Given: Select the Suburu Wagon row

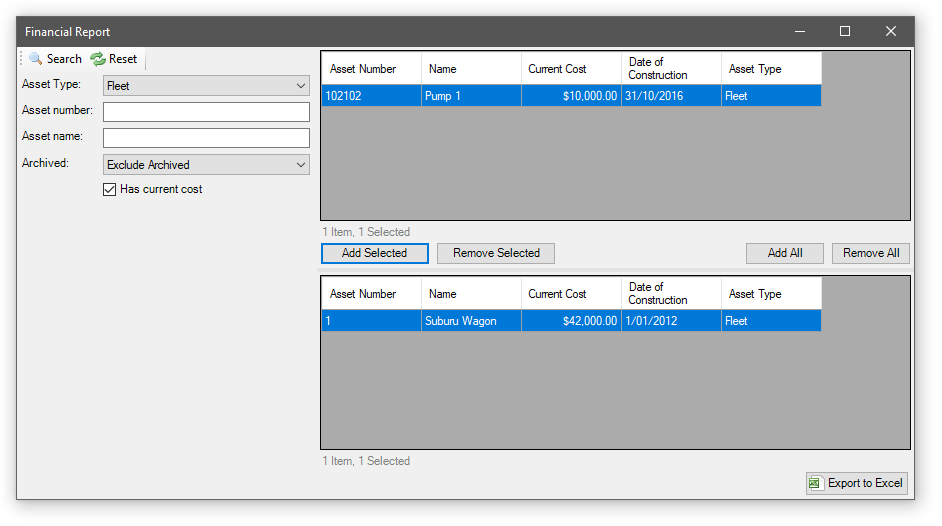Looking at the screenshot, I should [470, 321].
